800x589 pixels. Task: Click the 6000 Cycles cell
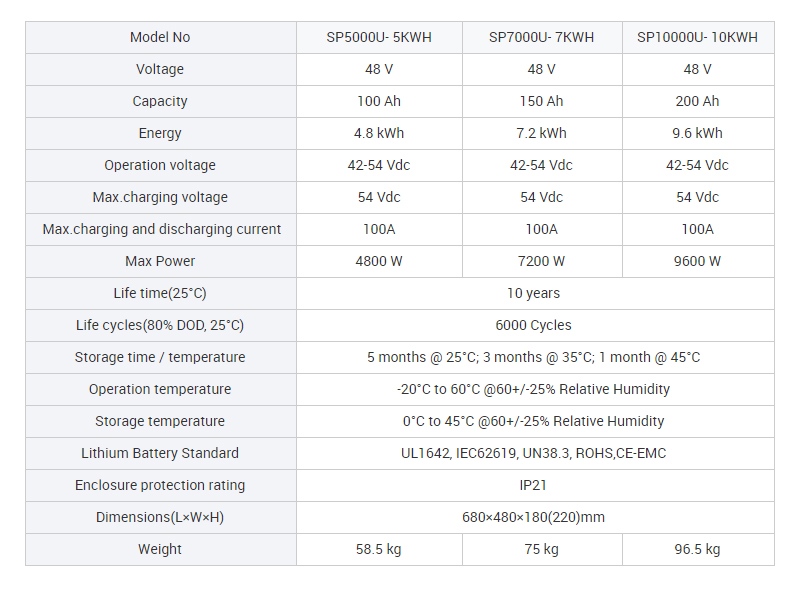pos(534,325)
